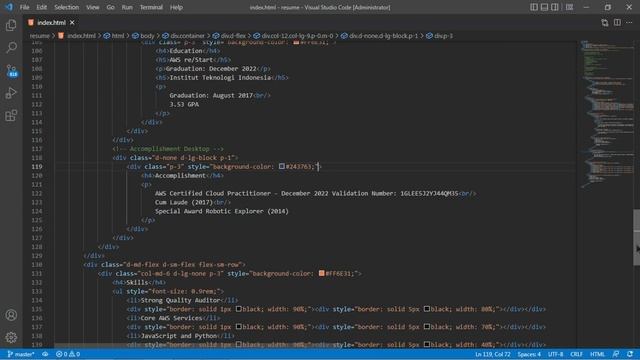Change language mode via HTML status item

point(597,354)
